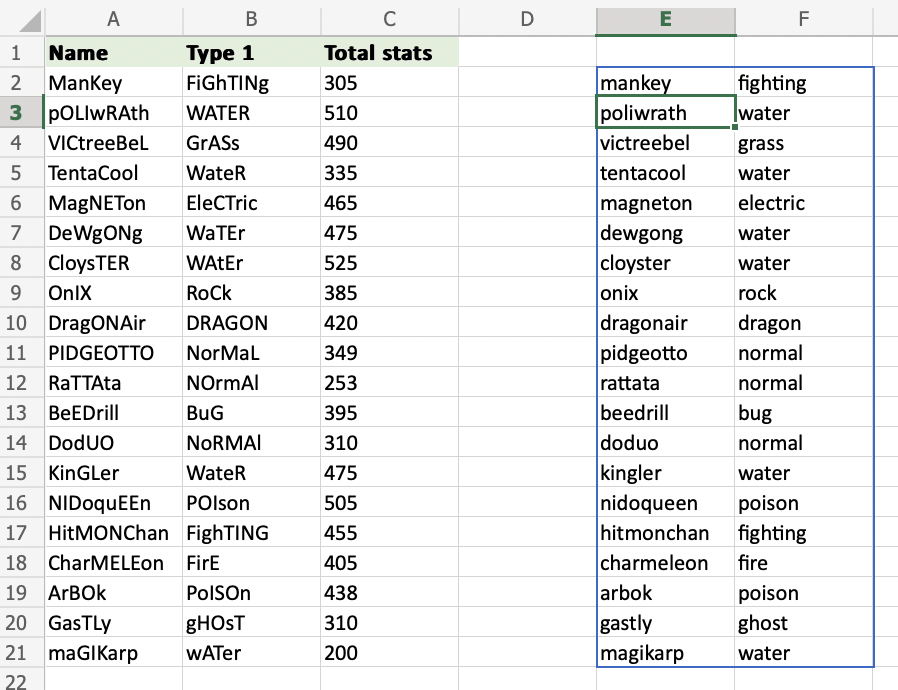Select row 3 header
This screenshot has height=690, width=898.
click(22, 113)
